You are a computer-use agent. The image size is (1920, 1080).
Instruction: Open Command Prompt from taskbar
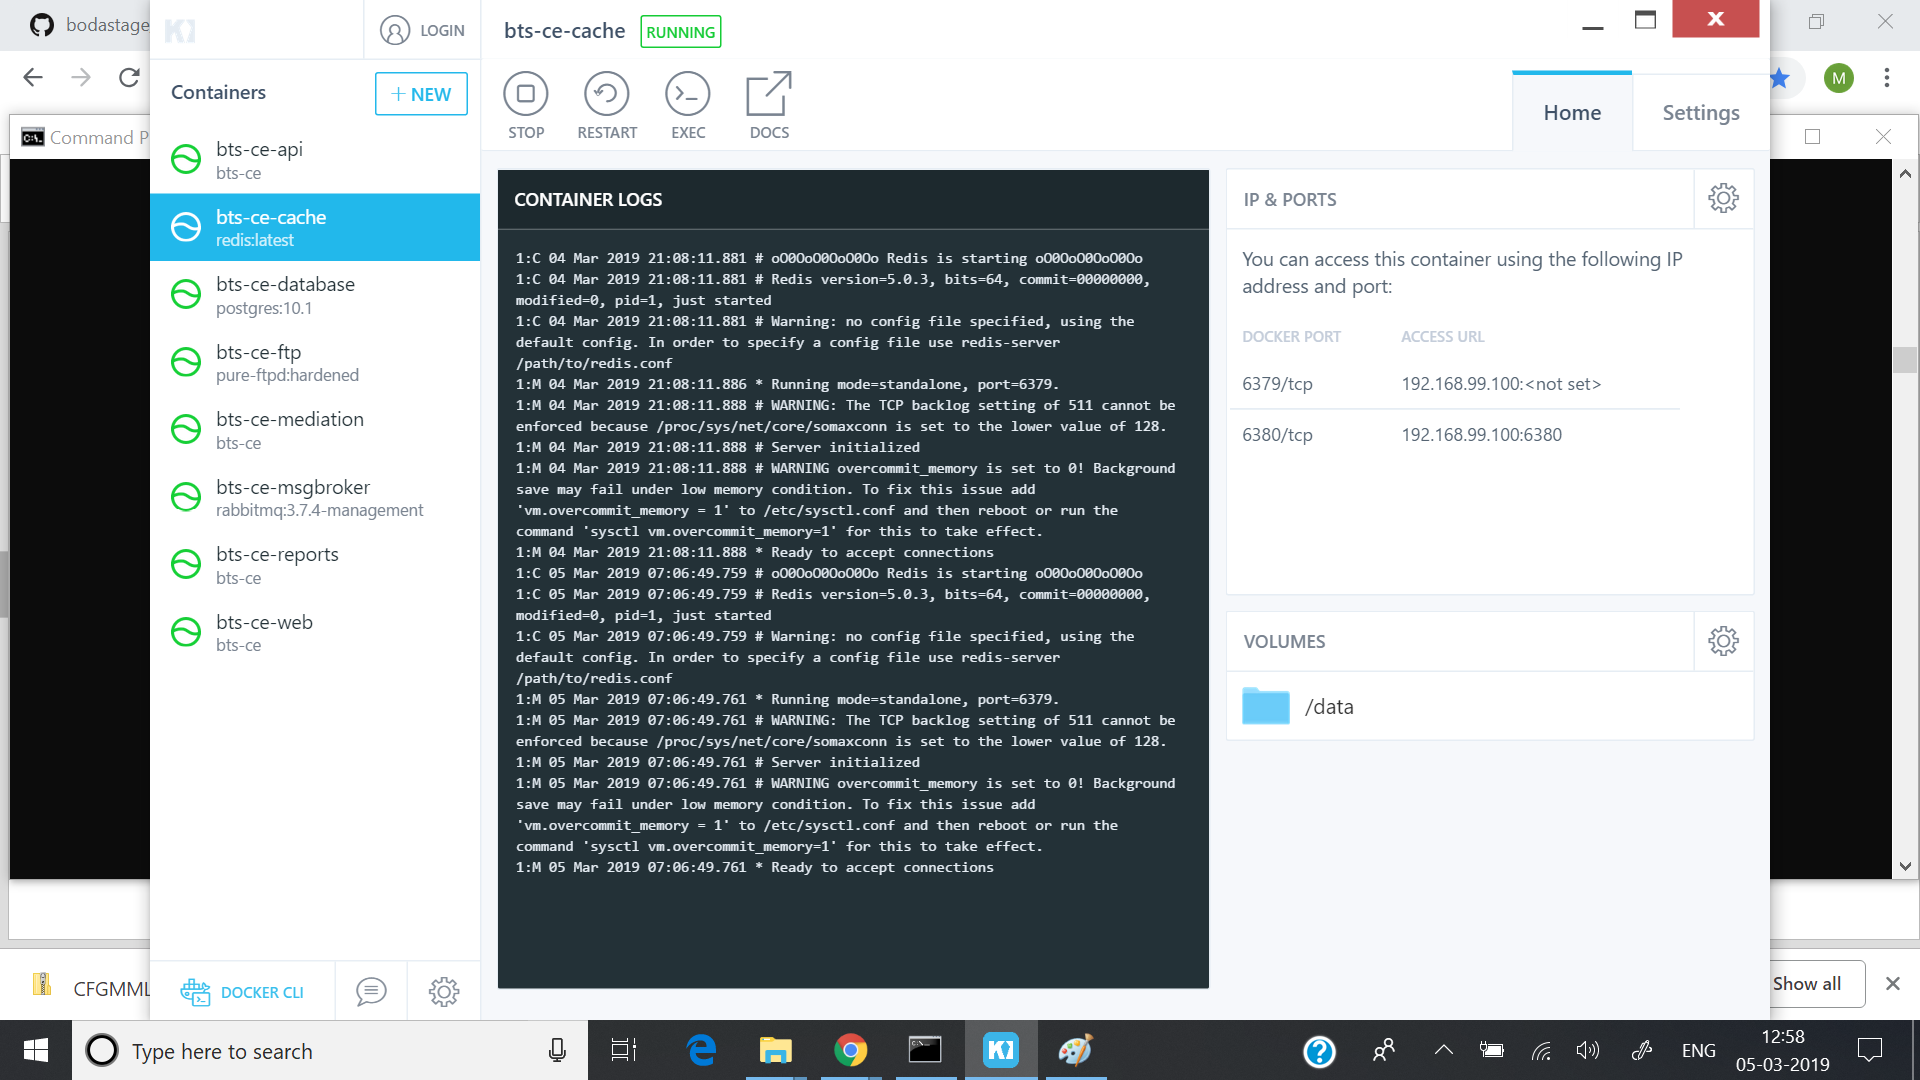(925, 1050)
